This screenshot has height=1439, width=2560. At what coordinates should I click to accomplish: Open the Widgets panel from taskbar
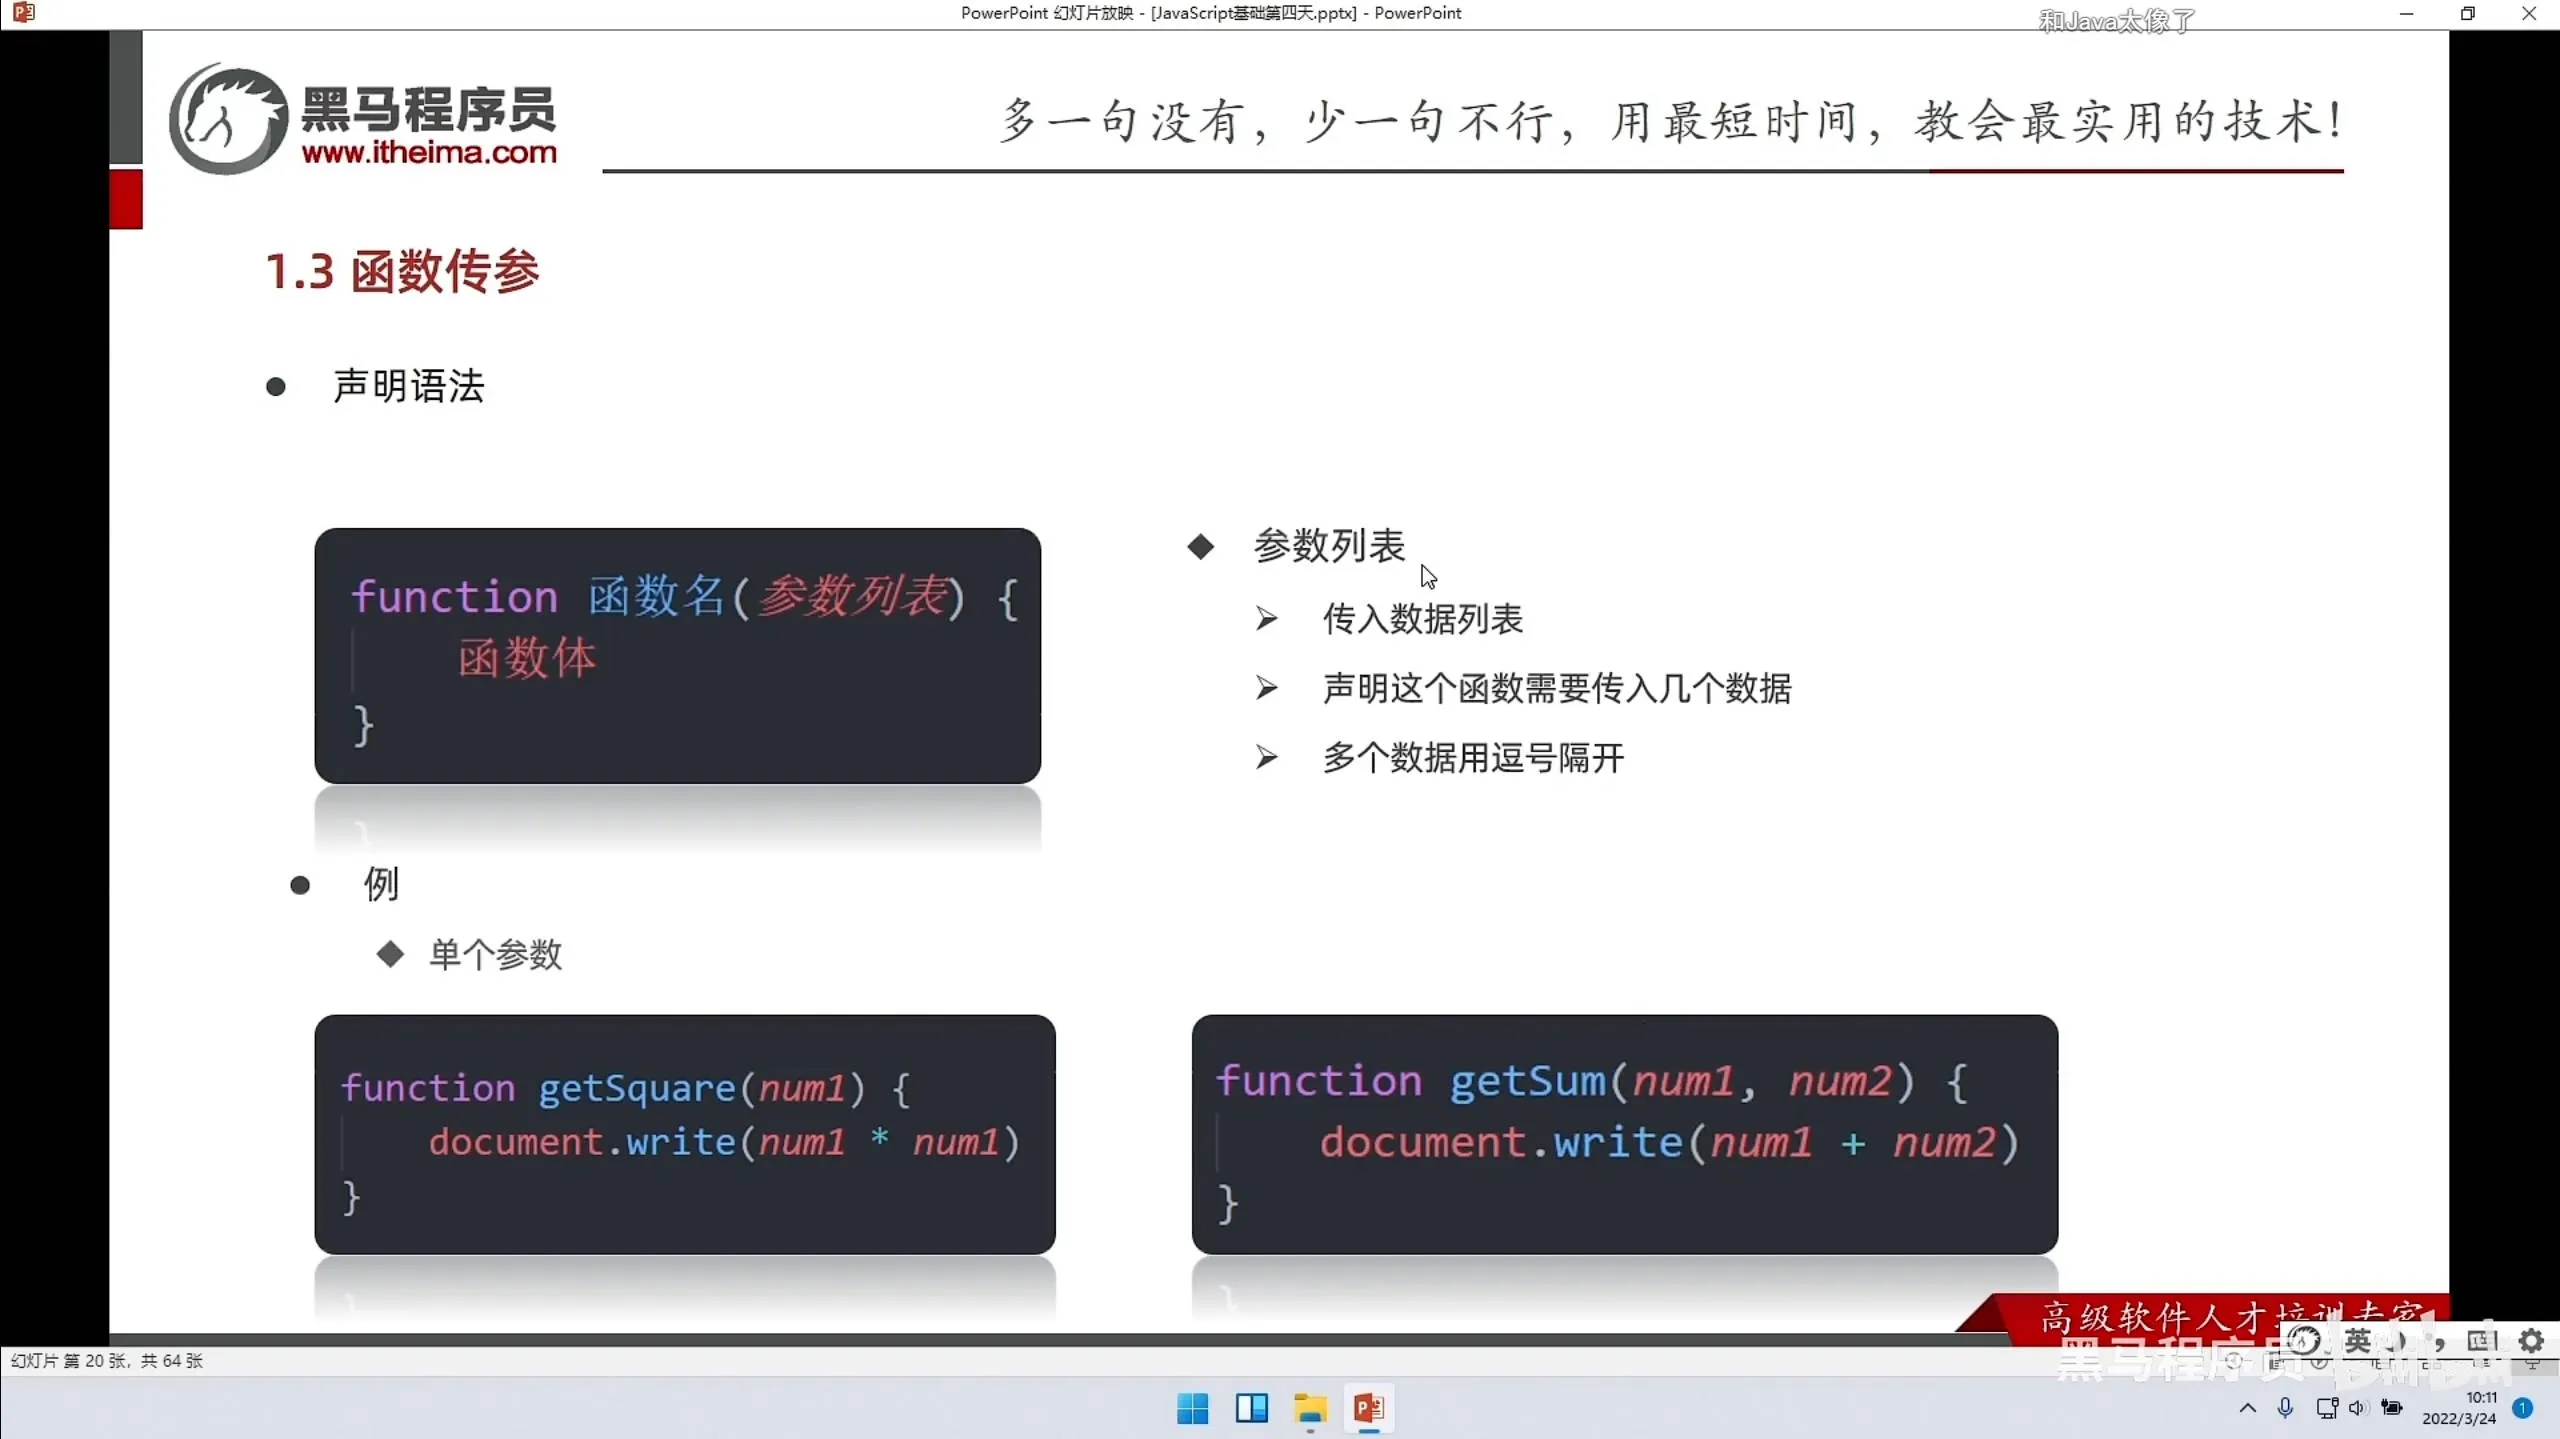click(1251, 1408)
